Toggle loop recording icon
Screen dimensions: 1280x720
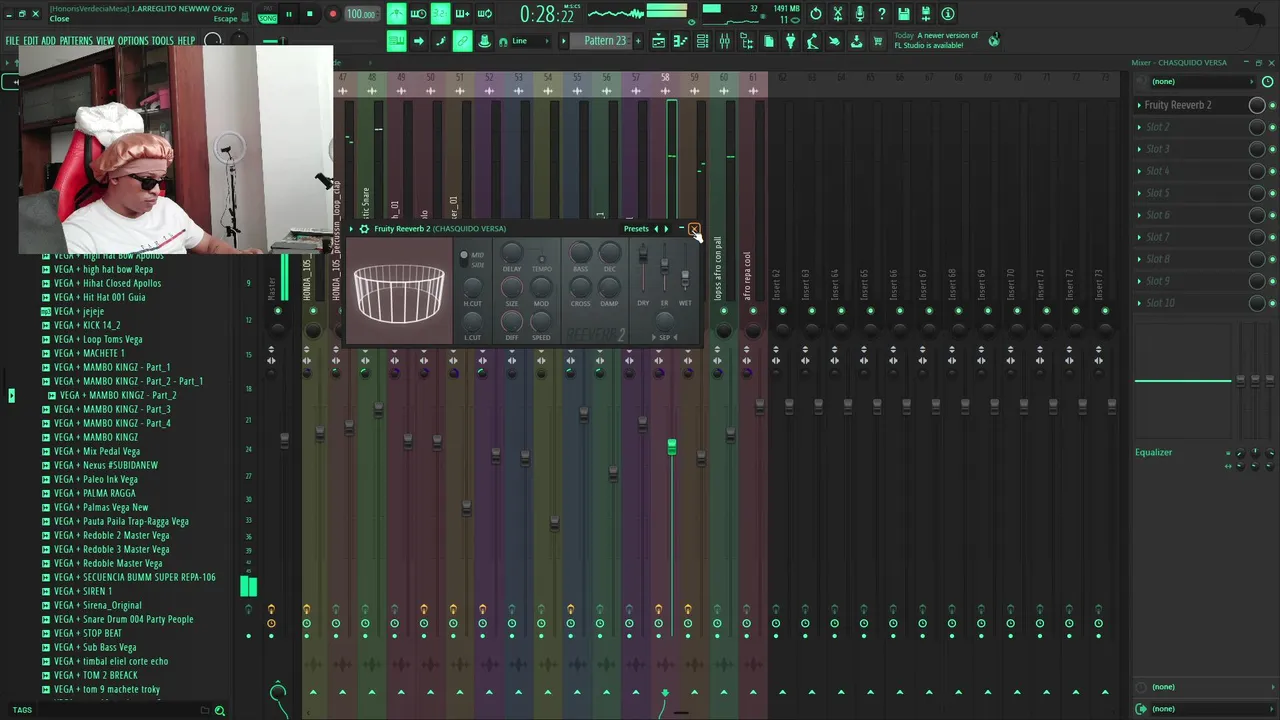coord(484,14)
